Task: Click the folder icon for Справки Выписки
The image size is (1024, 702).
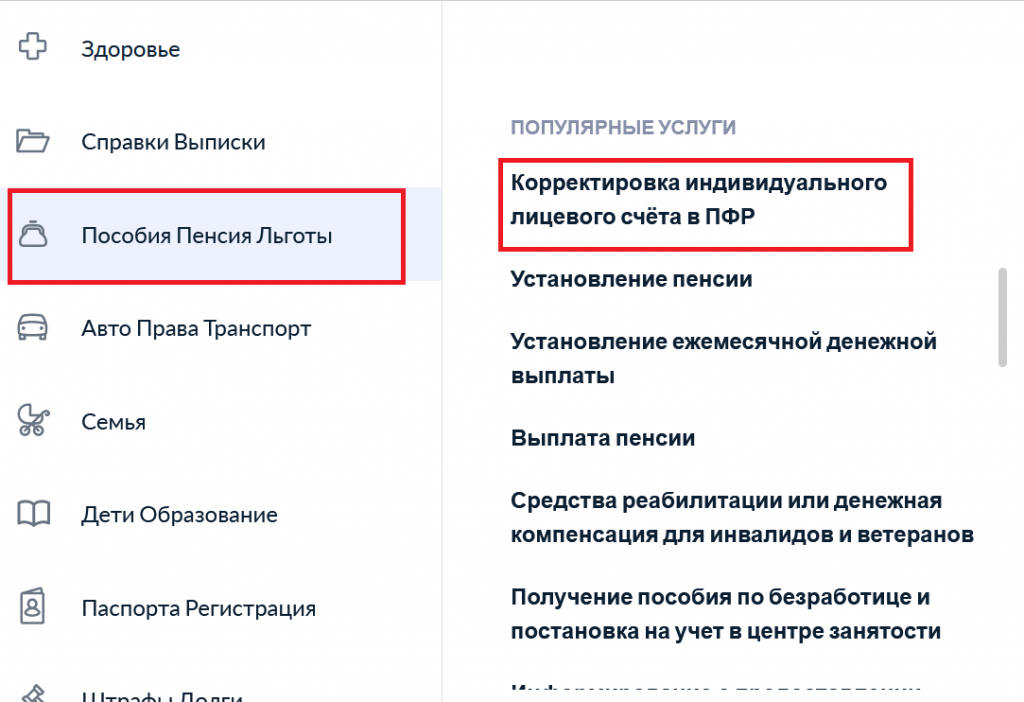Action: tap(33, 141)
